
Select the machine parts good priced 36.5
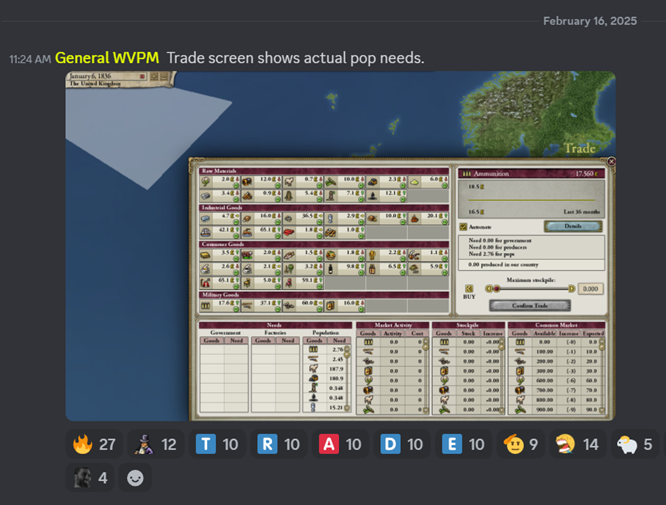[x=303, y=219]
